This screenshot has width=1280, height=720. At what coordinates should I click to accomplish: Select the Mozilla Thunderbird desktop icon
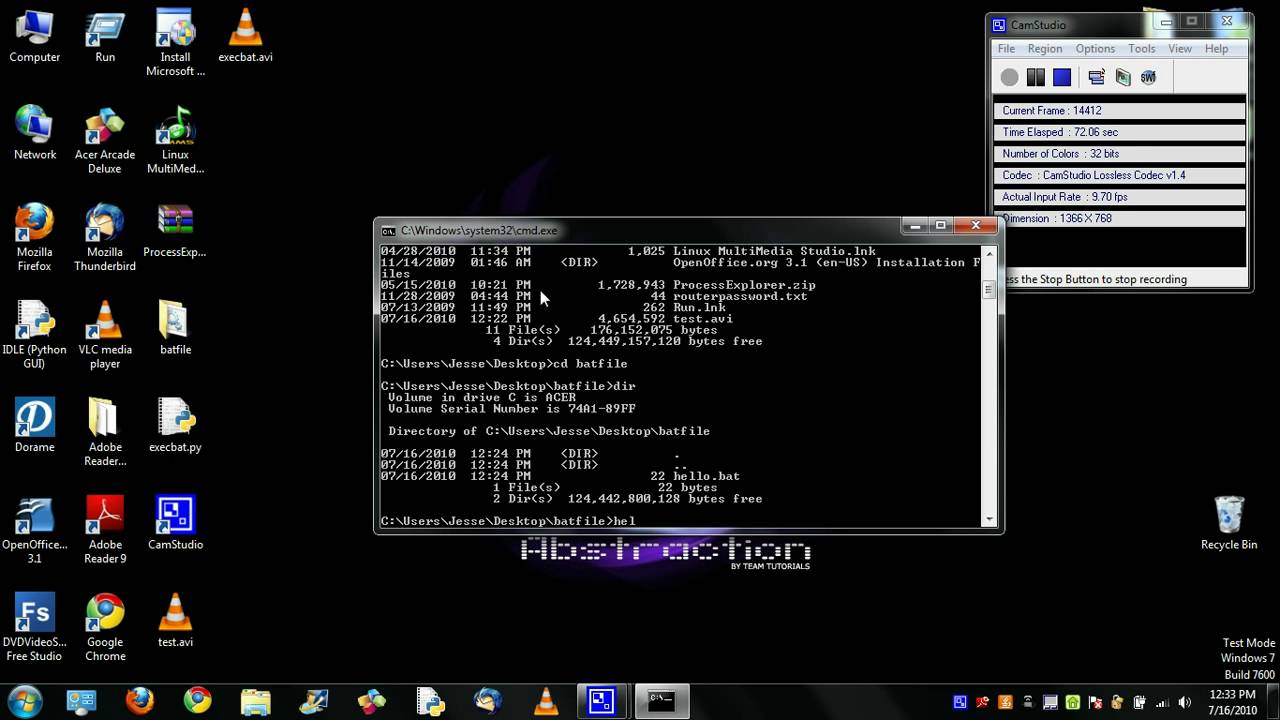point(105,237)
